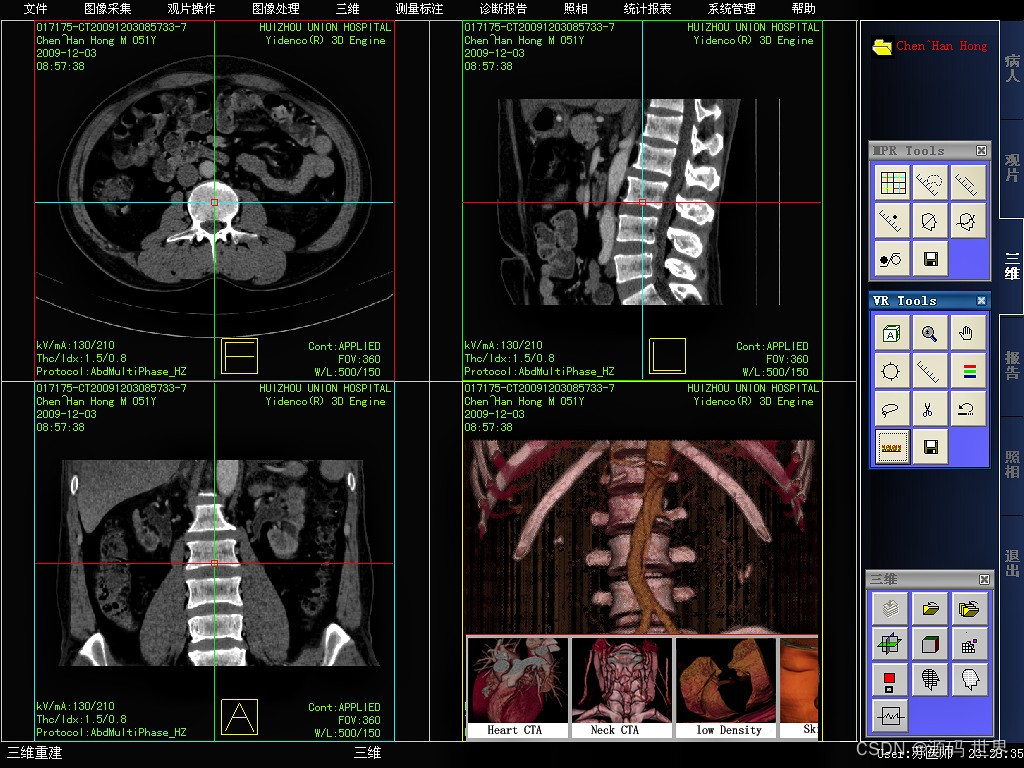The height and width of the screenshot is (768, 1024).
Task: Open the 统计报表 menu
Action: (647, 8)
